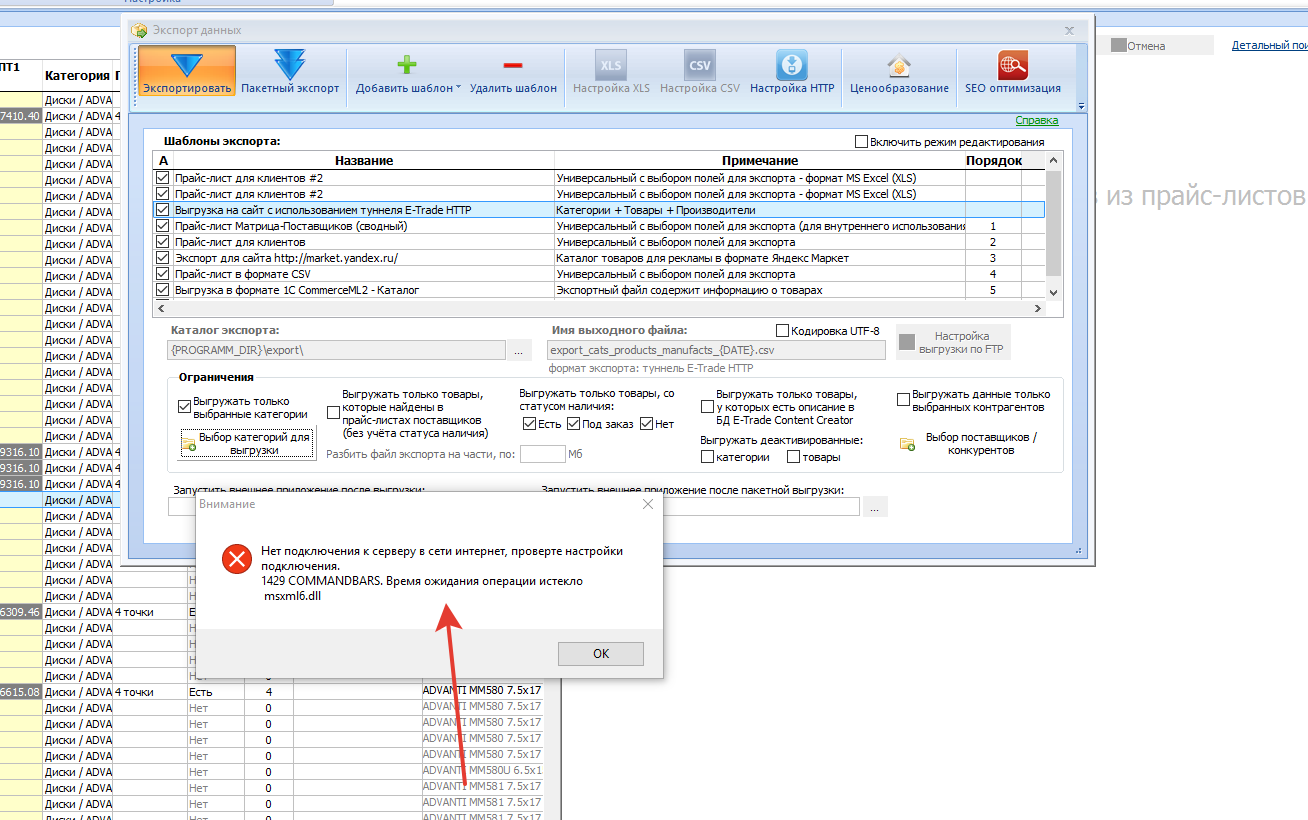Tick the deactivated категории checkbox
The height and width of the screenshot is (820, 1308).
(x=708, y=457)
